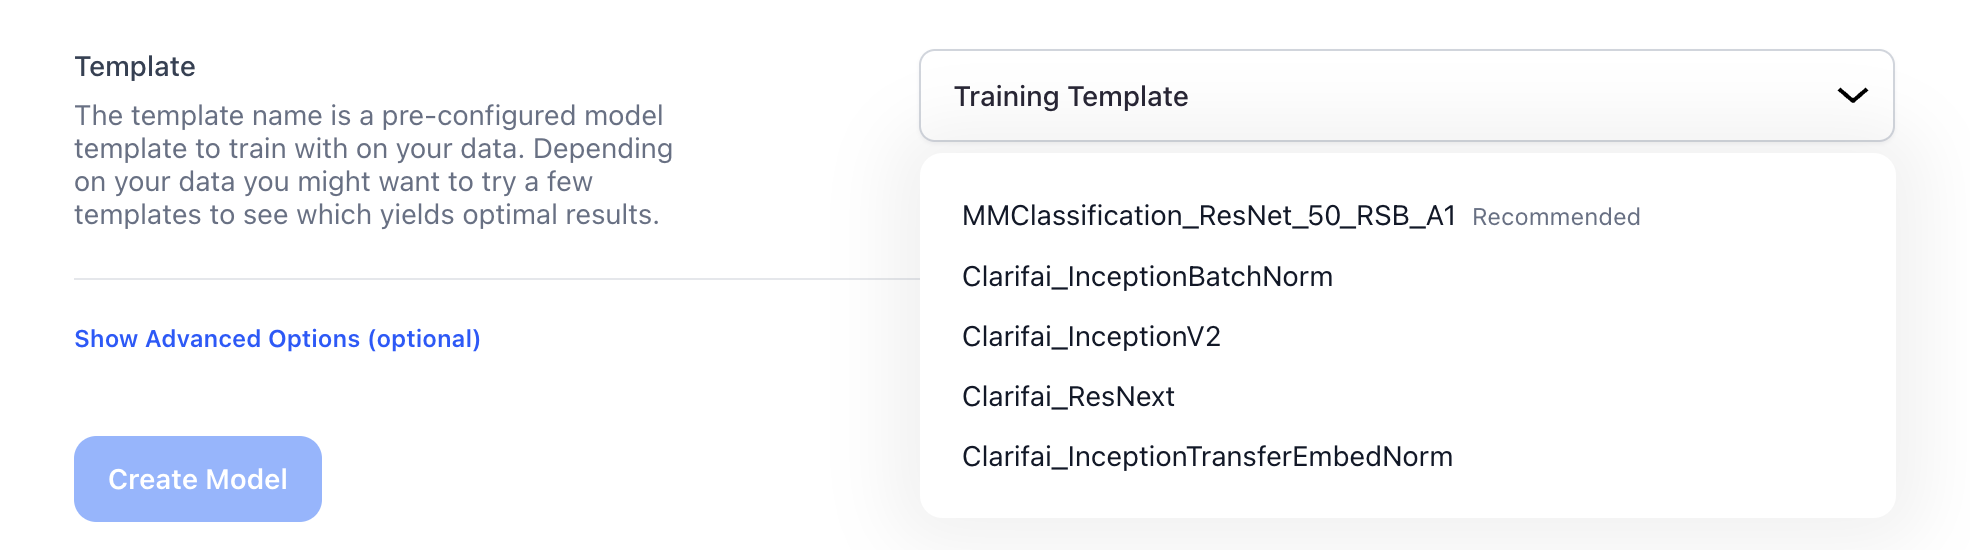Click 'Depending' in the template description

(x=602, y=149)
